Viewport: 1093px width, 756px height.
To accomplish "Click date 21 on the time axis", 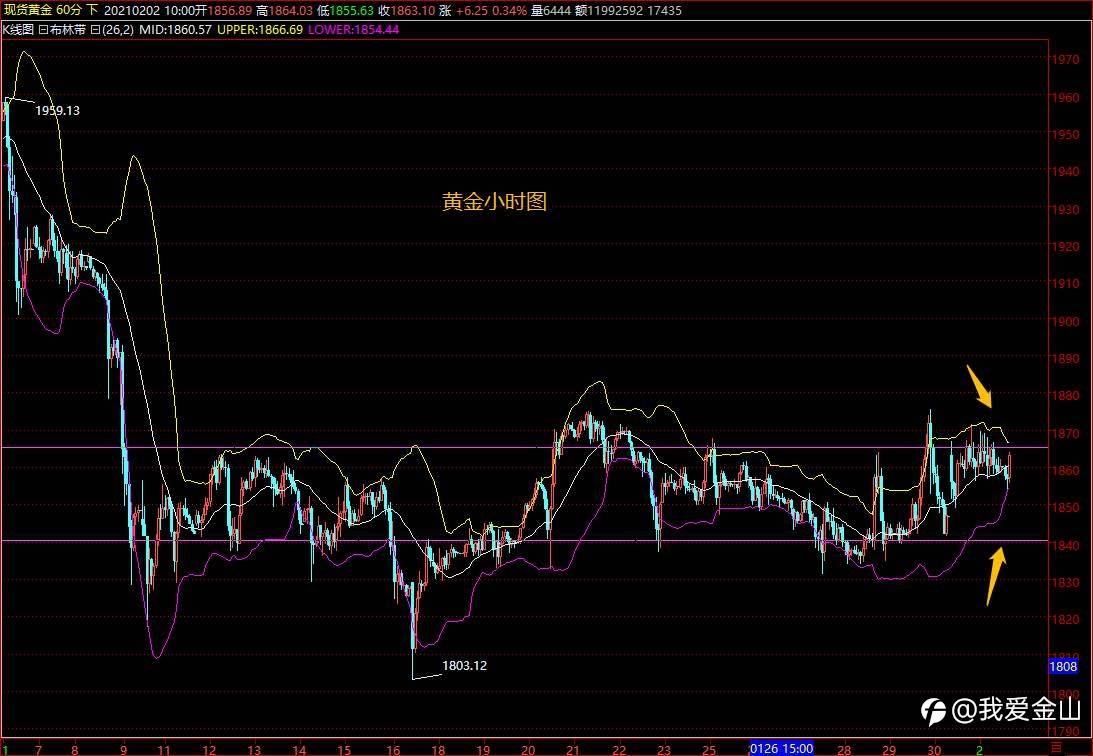I will 573,750.
